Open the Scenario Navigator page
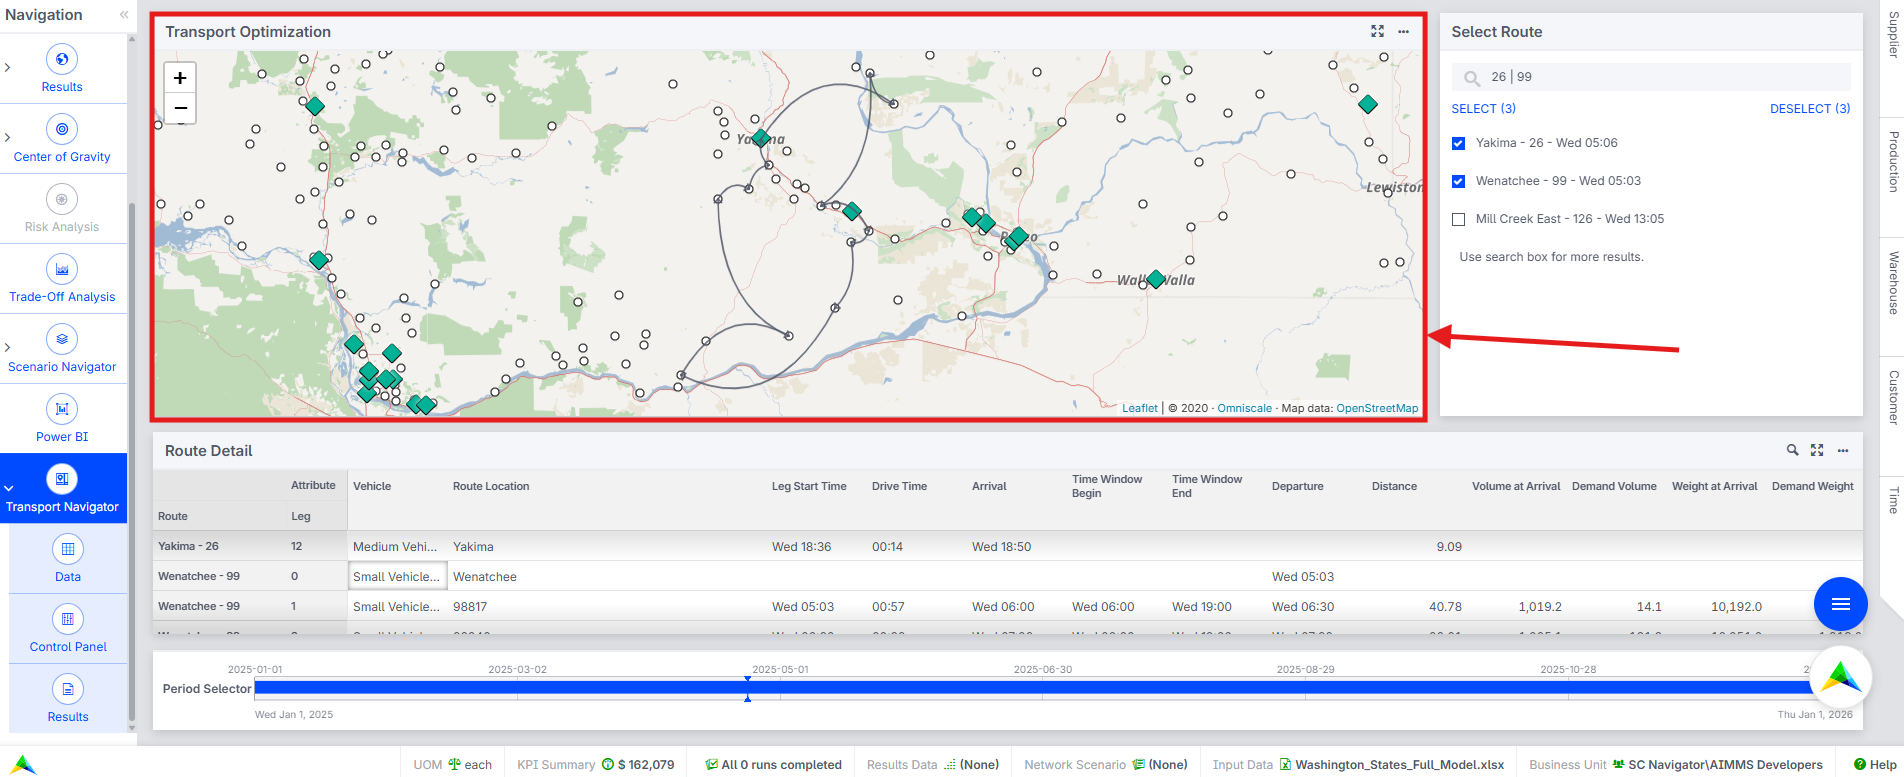1904x777 pixels. [x=62, y=350]
